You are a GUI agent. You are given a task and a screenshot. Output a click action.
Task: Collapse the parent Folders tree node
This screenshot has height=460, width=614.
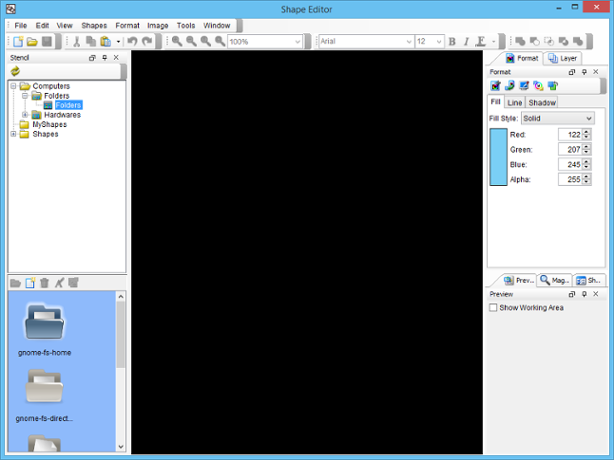[25, 96]
